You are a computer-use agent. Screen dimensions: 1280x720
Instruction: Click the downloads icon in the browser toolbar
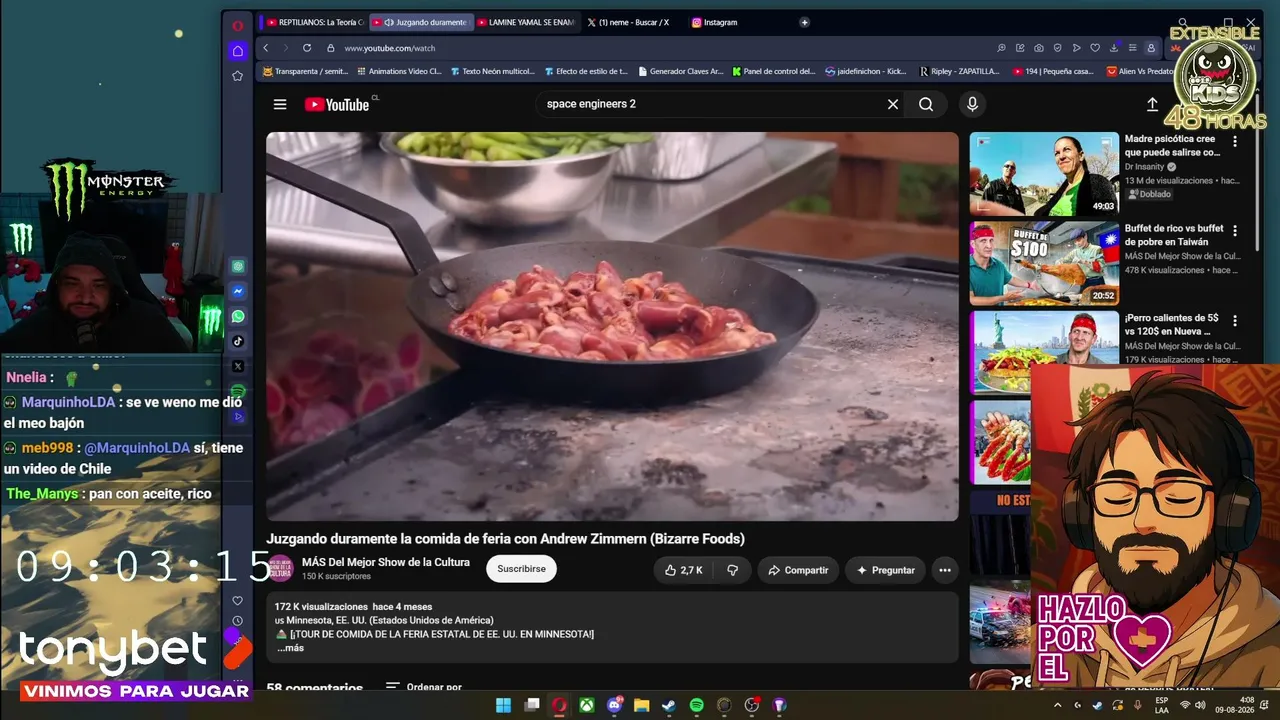coord(1114,48)
